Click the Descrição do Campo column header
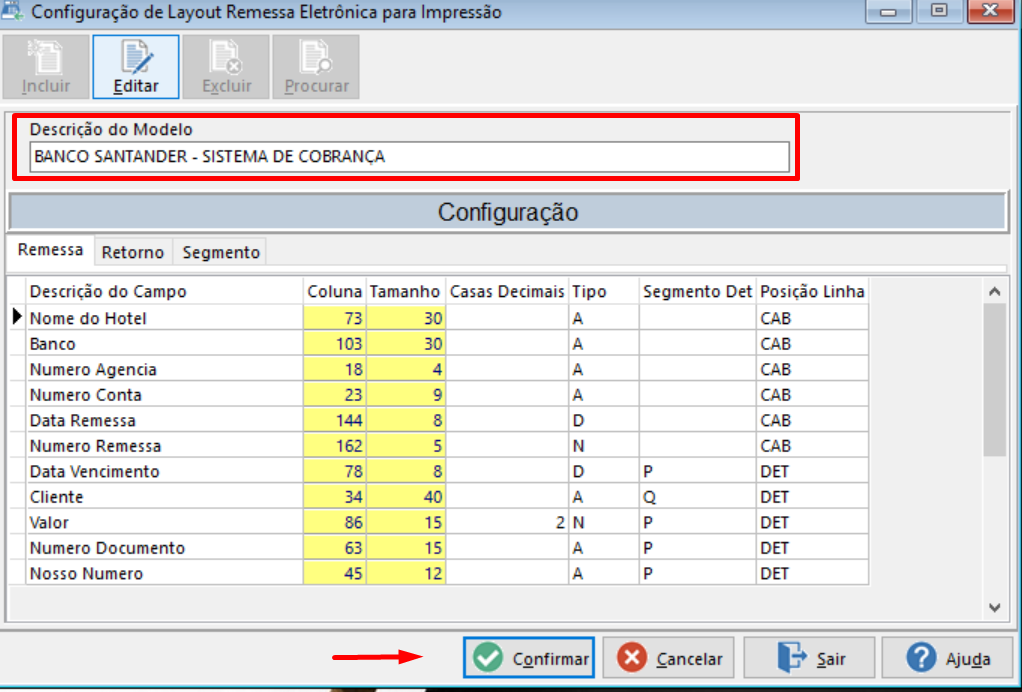The width and height of the screenshot is (1022, 692). pos(164,291)
